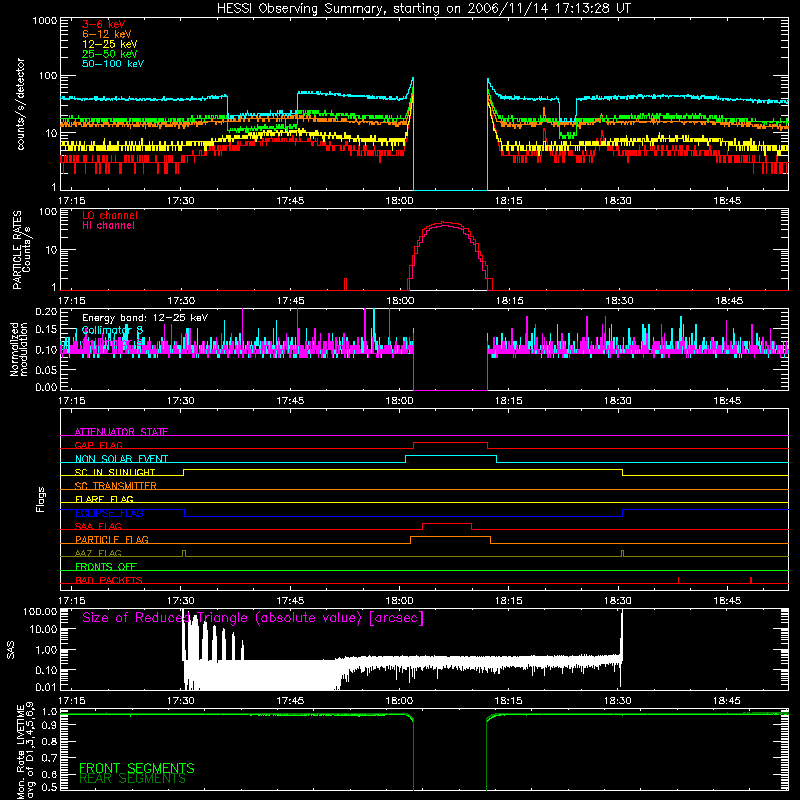
Task: Click the NON SOLAR EVENT flag label
Action: (121, 459)
